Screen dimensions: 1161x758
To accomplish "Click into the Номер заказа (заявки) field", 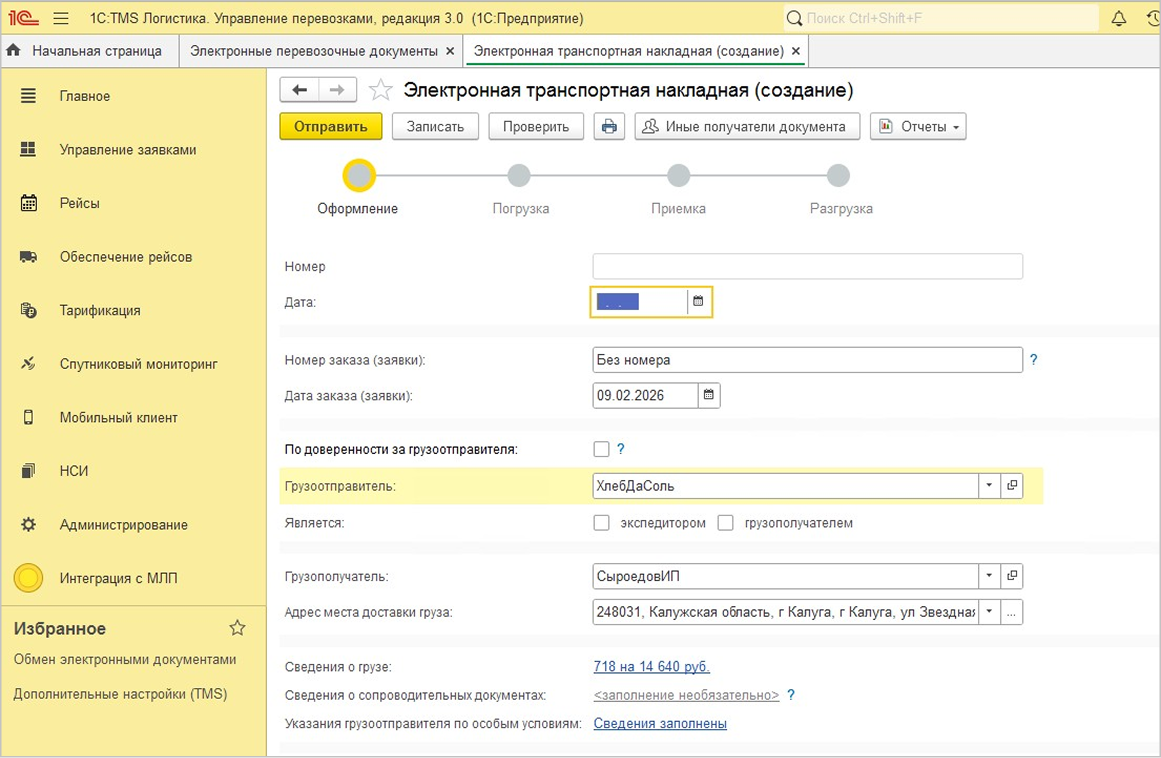I will coord(806,360).
